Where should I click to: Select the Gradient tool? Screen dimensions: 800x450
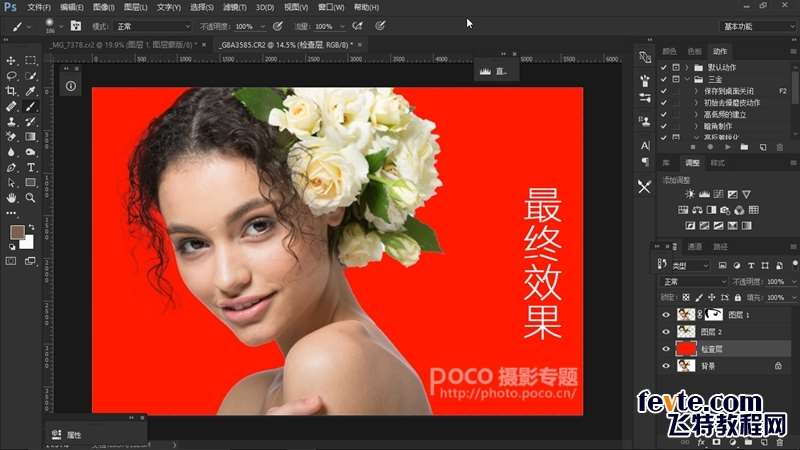pyautogui.click(x=30, y=137)
